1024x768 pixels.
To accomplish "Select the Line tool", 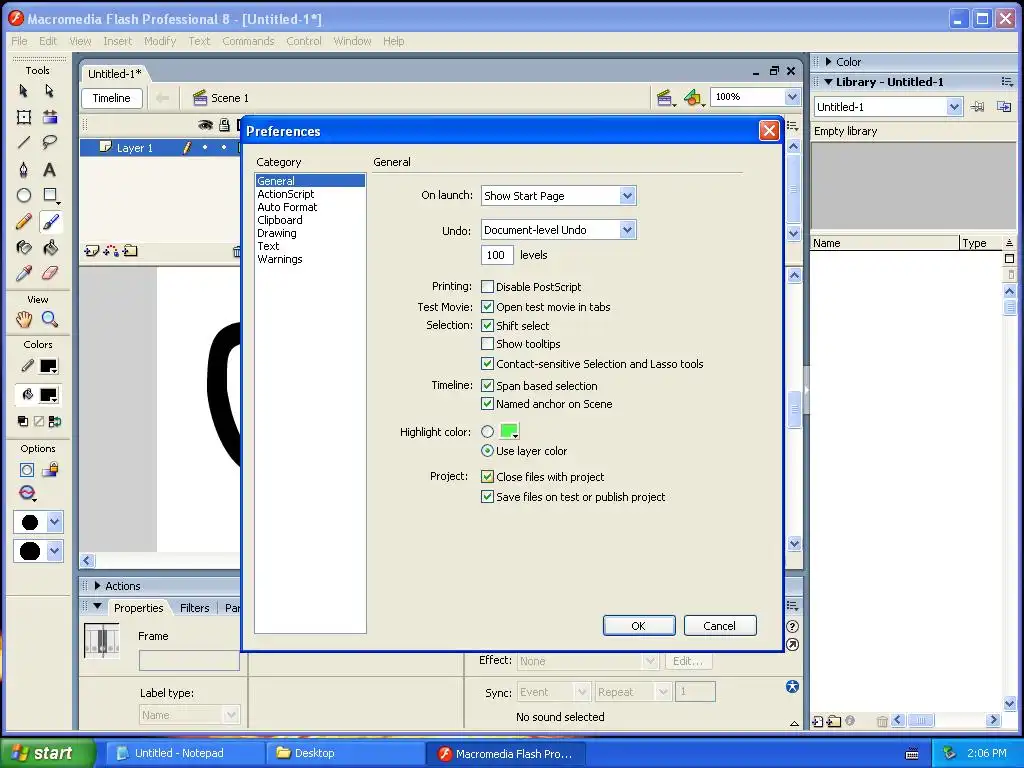I will tap(24, 142).
